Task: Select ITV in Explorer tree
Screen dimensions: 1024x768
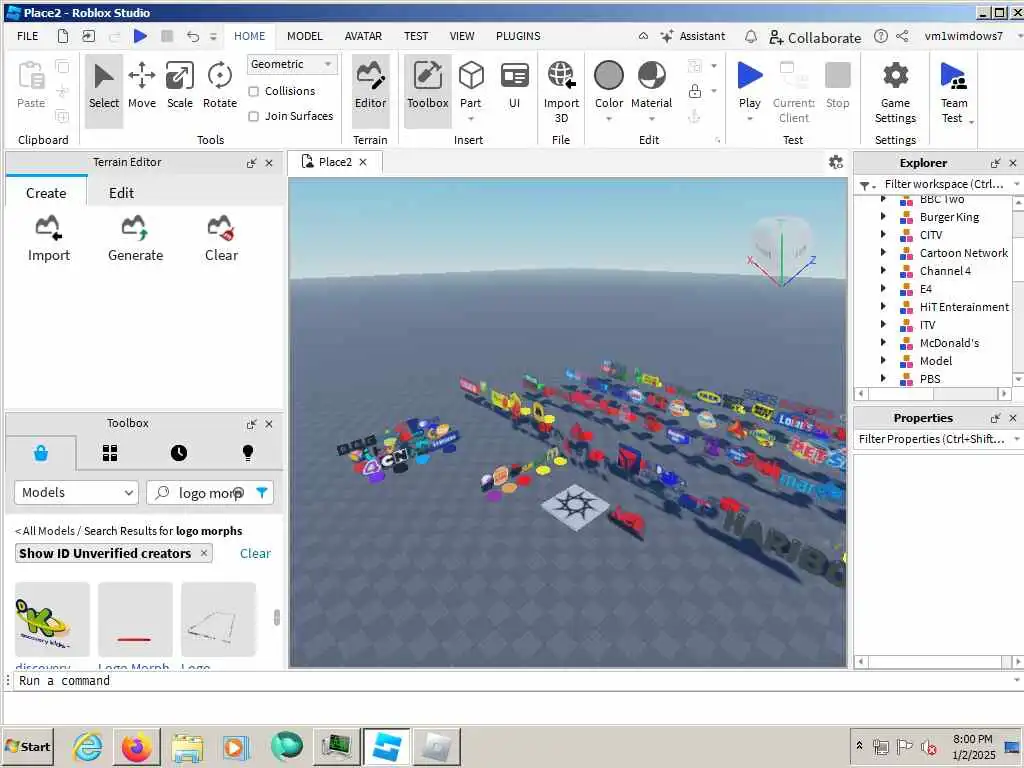Action: pyautogui.click(x=927, y=325)
